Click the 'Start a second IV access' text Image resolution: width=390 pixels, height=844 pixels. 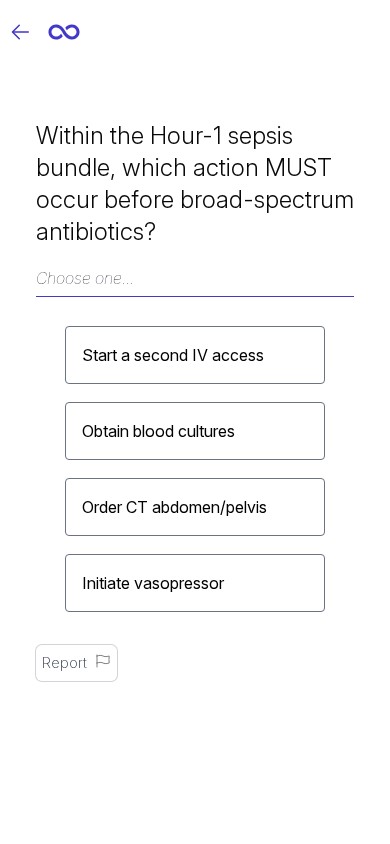pos(173,355)
